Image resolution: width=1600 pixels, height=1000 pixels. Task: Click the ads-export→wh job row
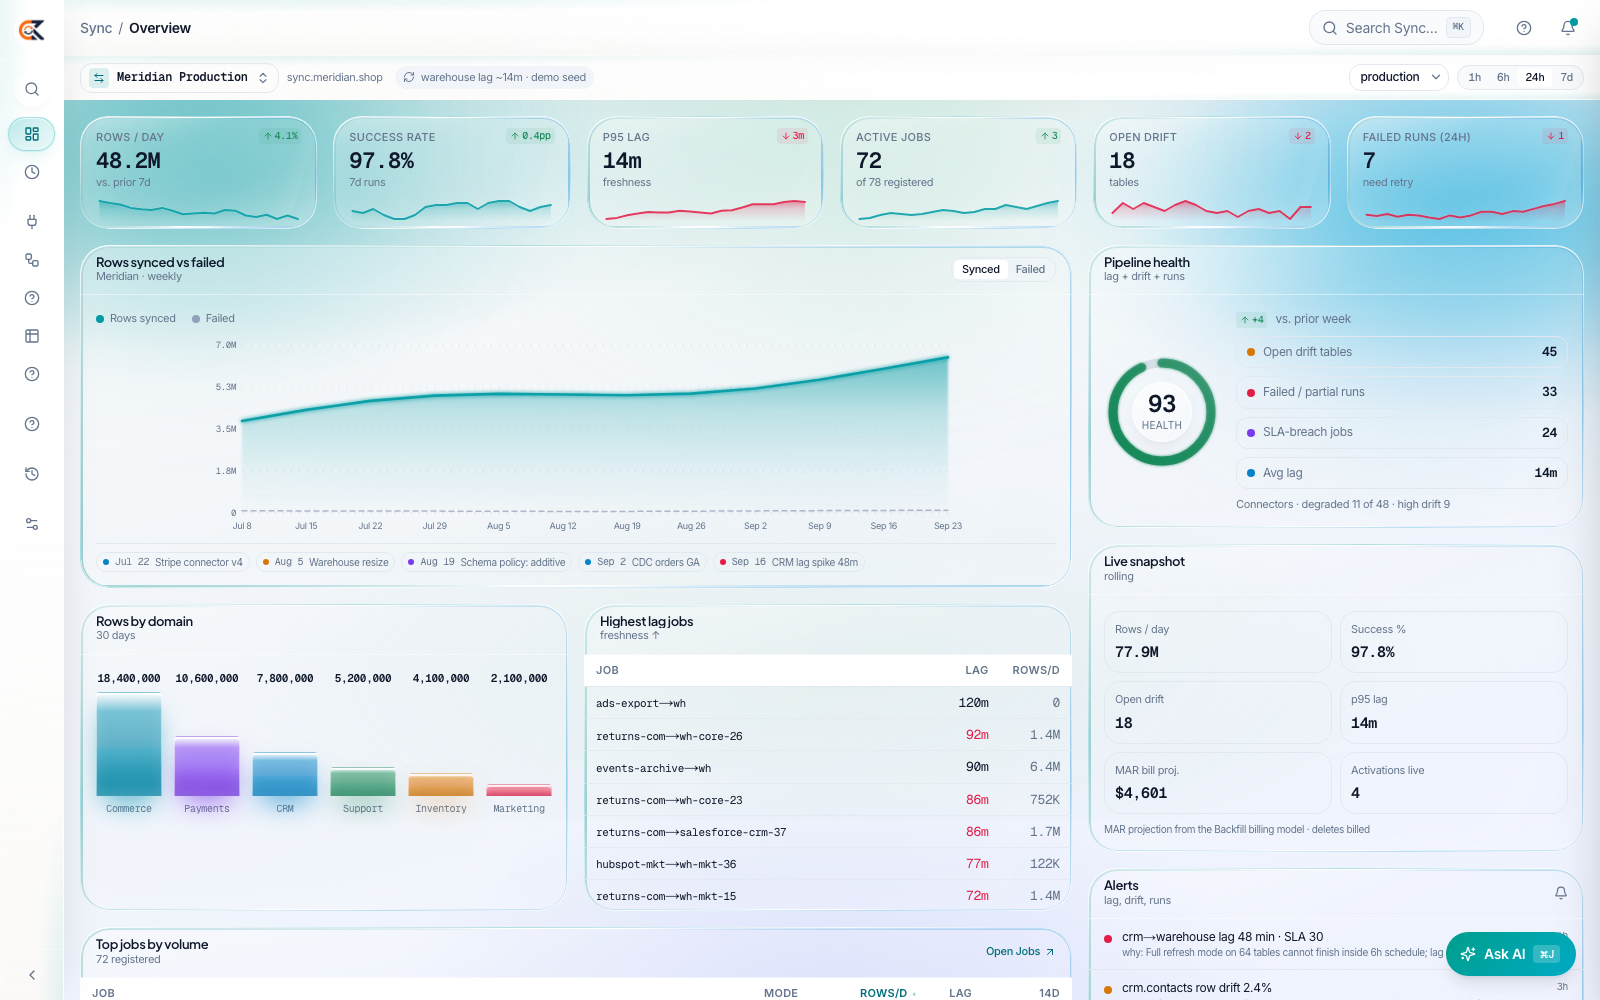pyautogui.click(x=827, y=703)
